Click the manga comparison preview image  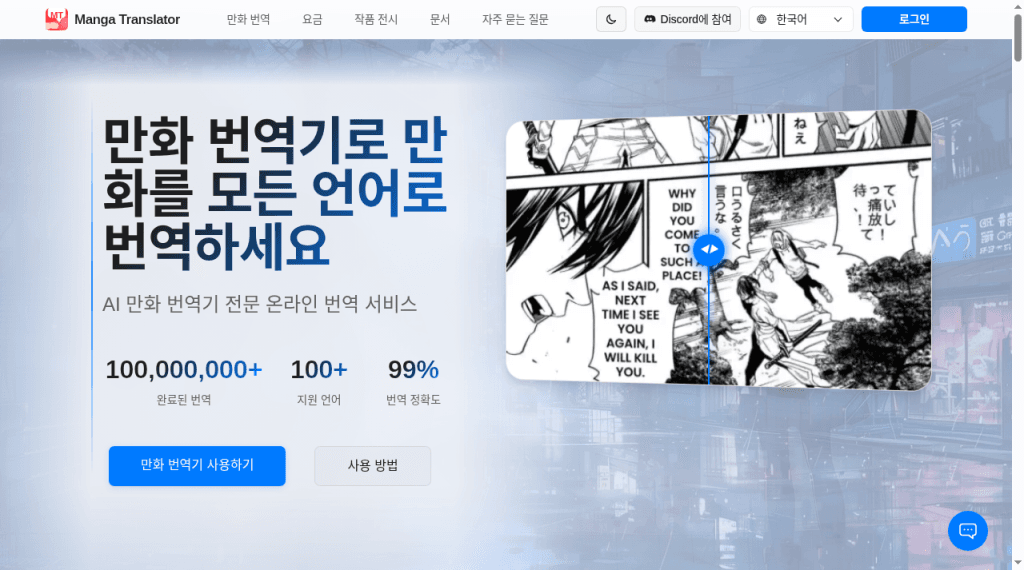(718, 250)
